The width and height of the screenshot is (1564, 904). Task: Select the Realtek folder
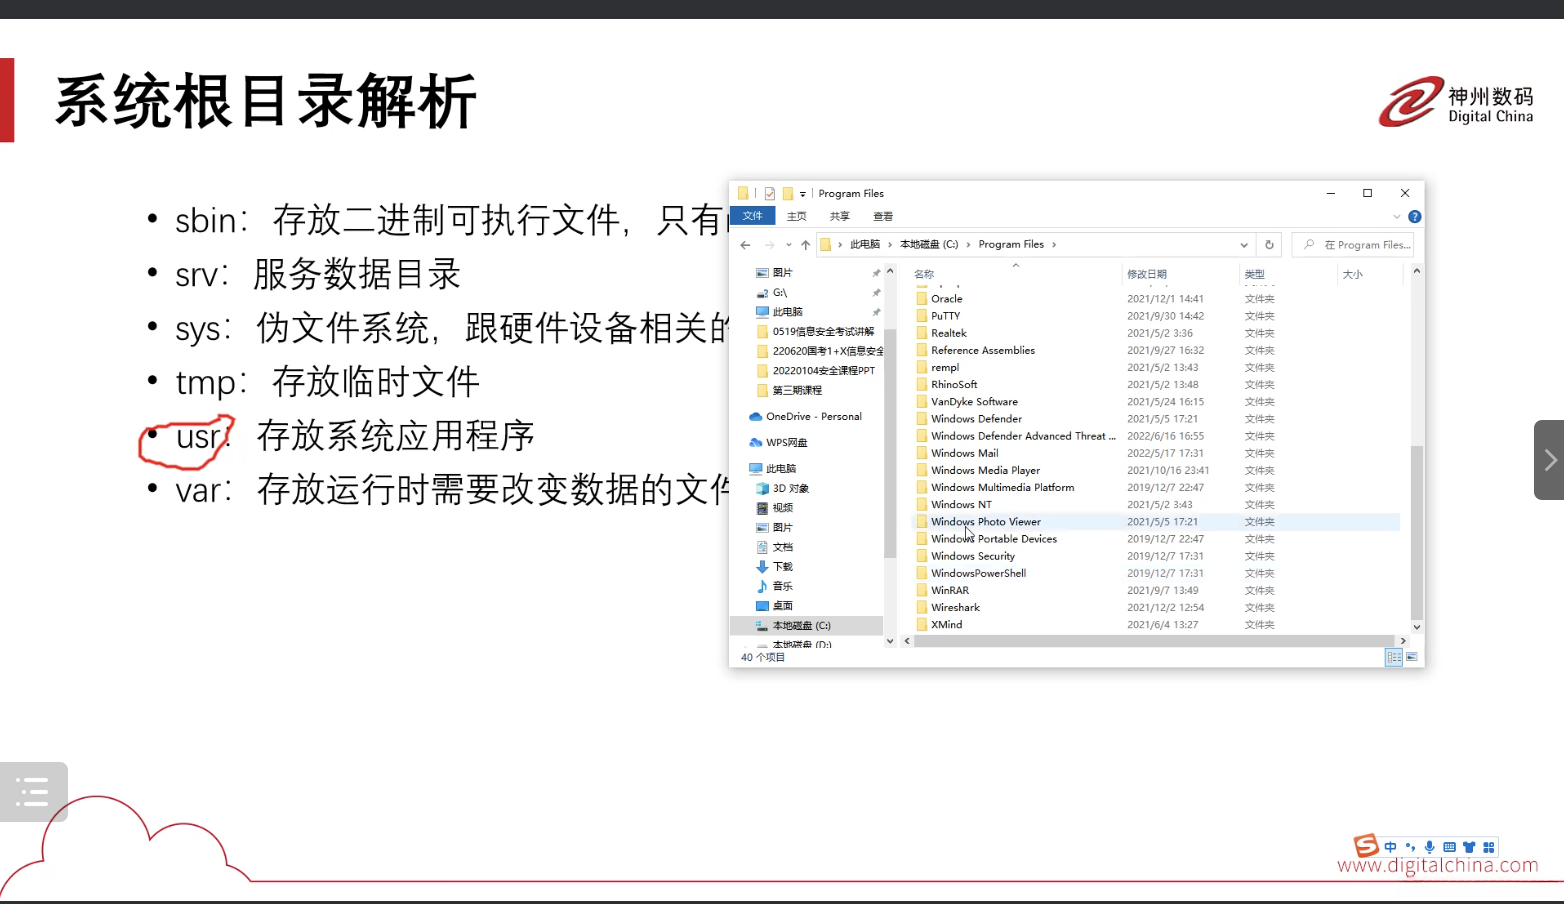tap(948, 333)
